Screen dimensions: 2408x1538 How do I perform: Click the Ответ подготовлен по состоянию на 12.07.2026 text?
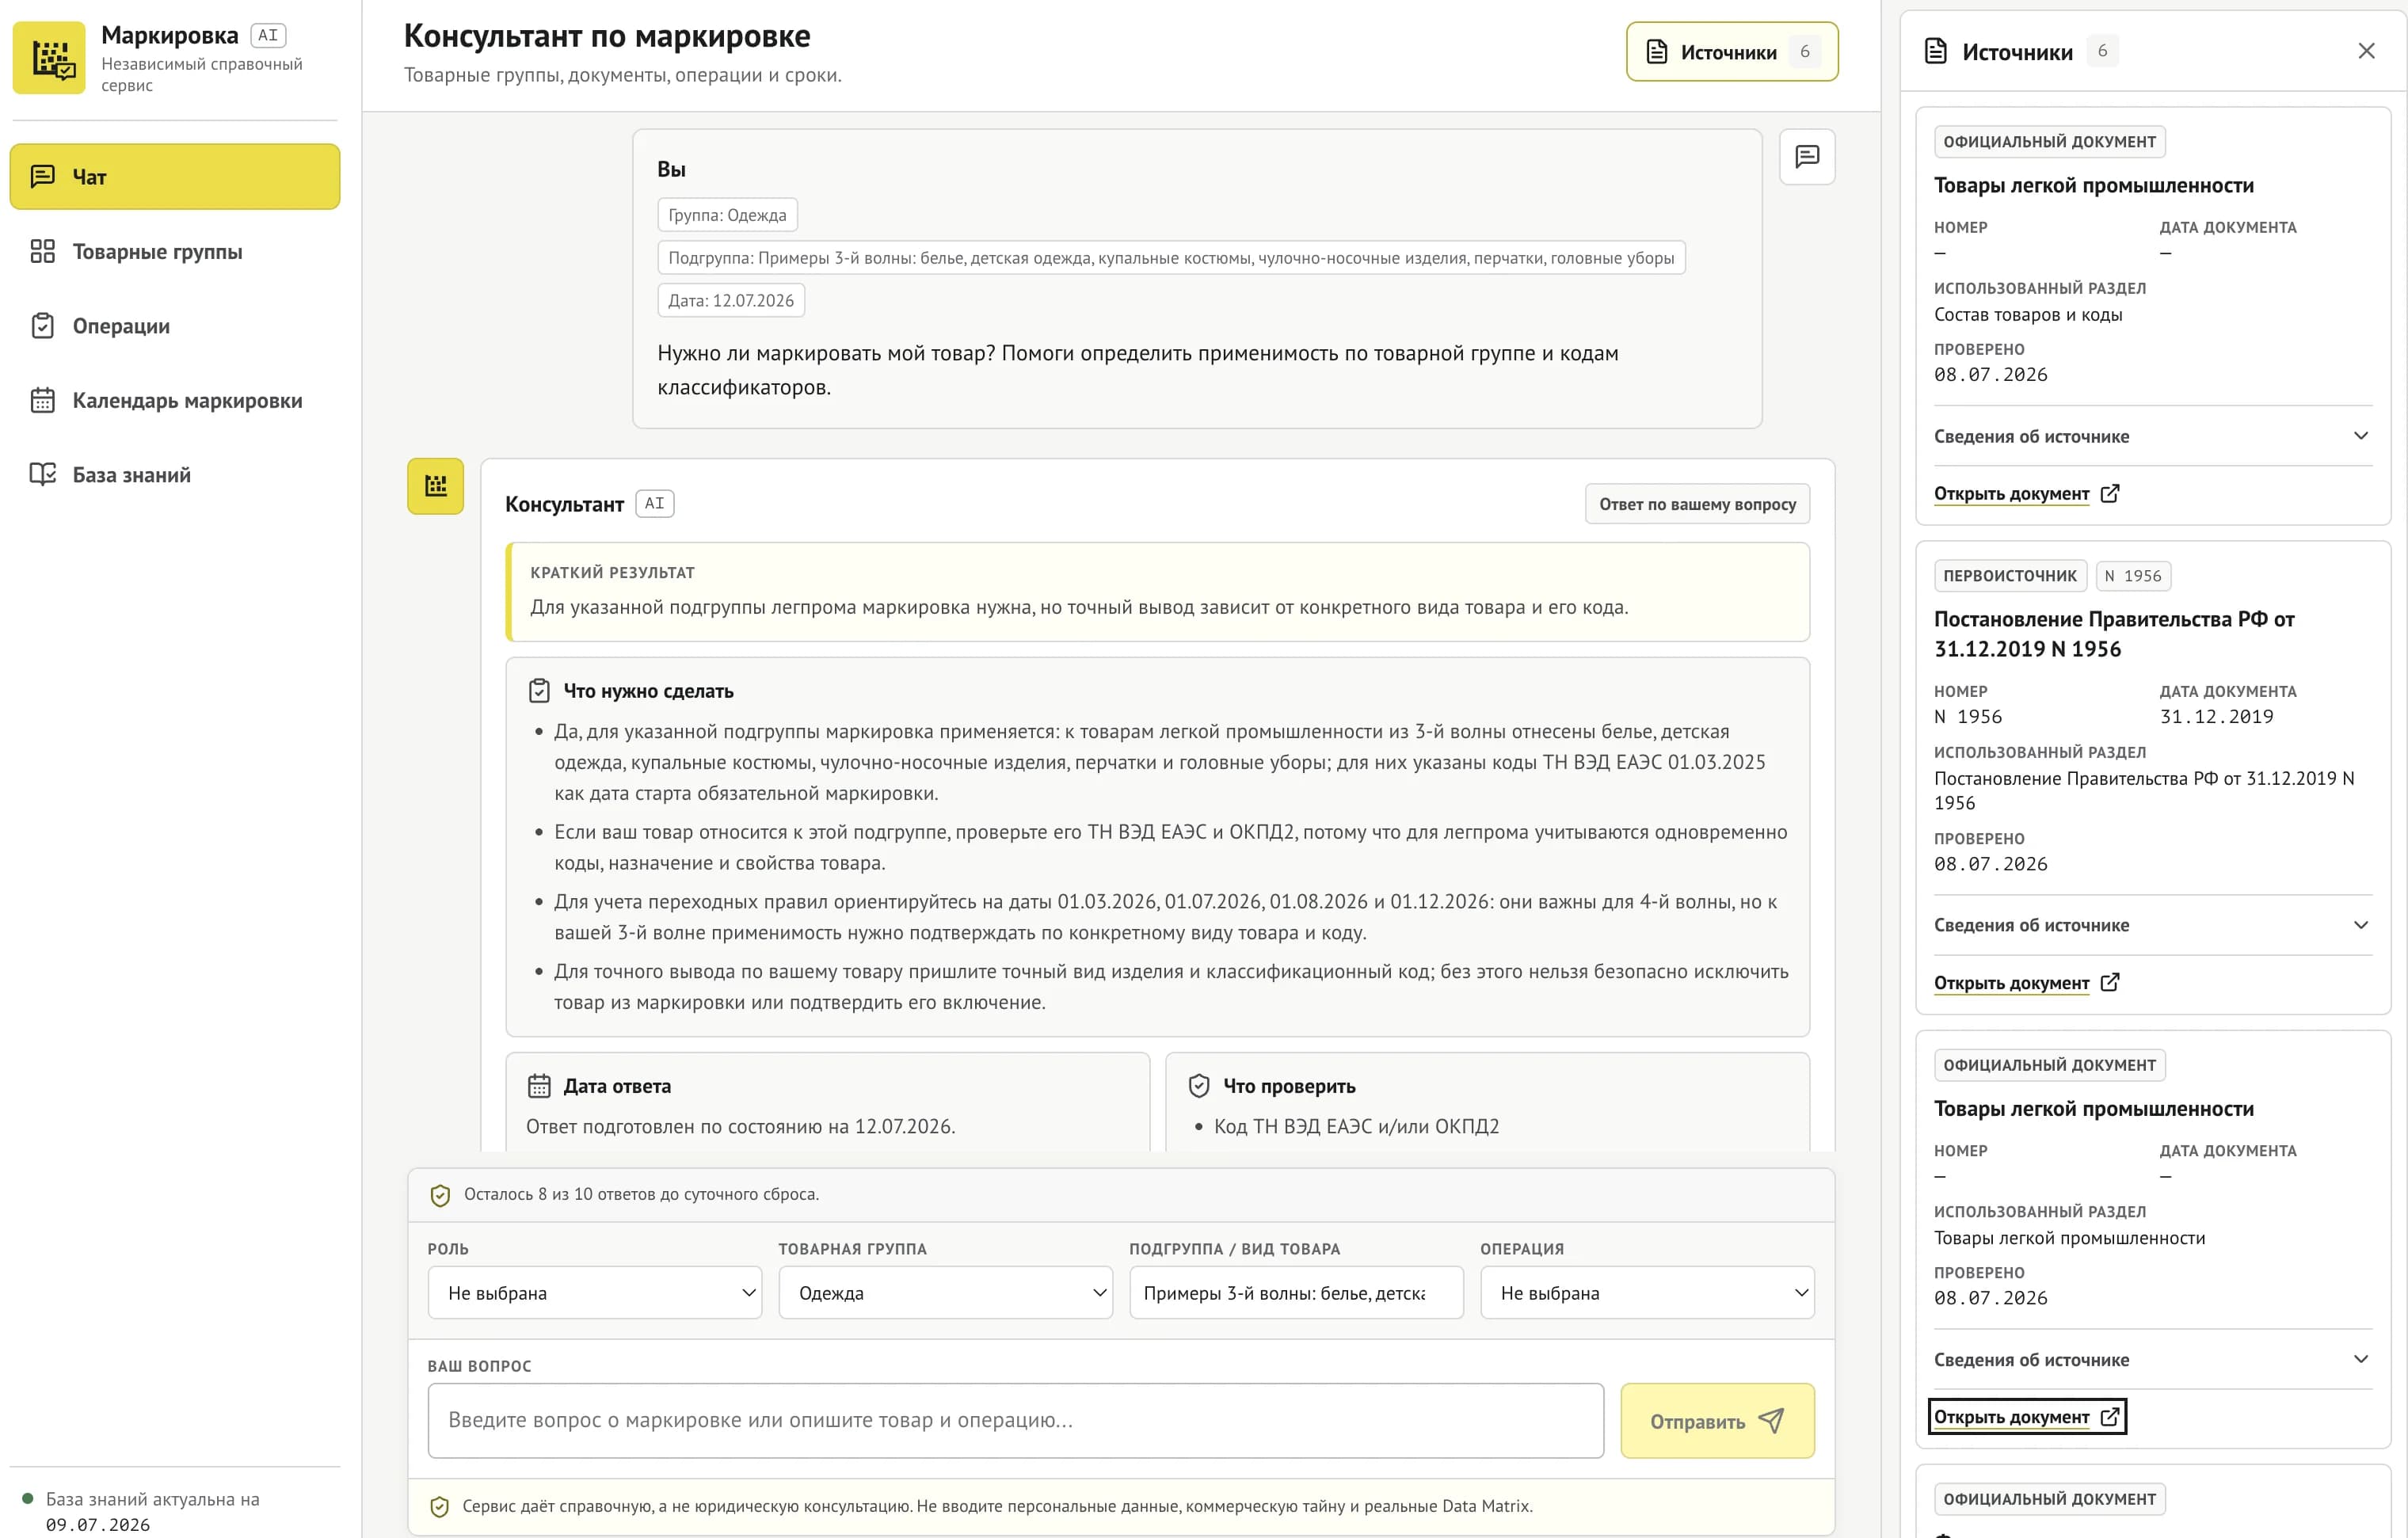pyautogui.click(x=741, y=1127)
